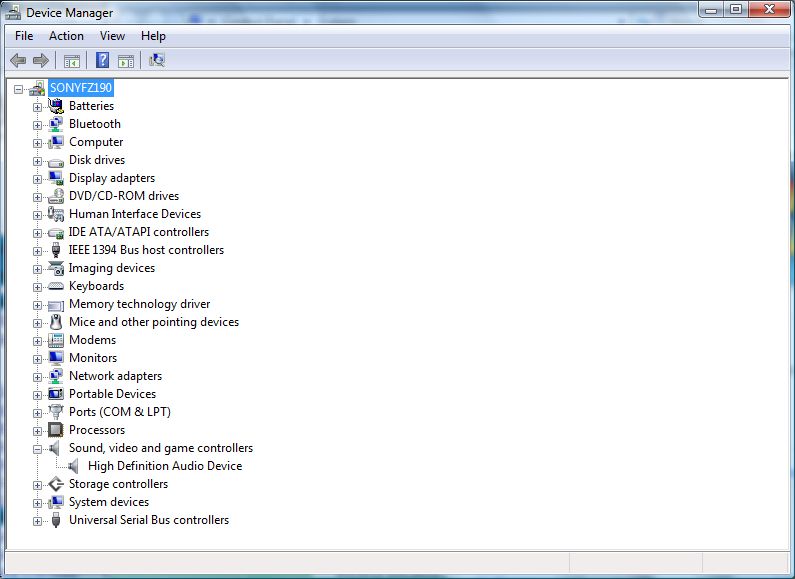
Task: Click the Disk drives icon
Action: 56,162
